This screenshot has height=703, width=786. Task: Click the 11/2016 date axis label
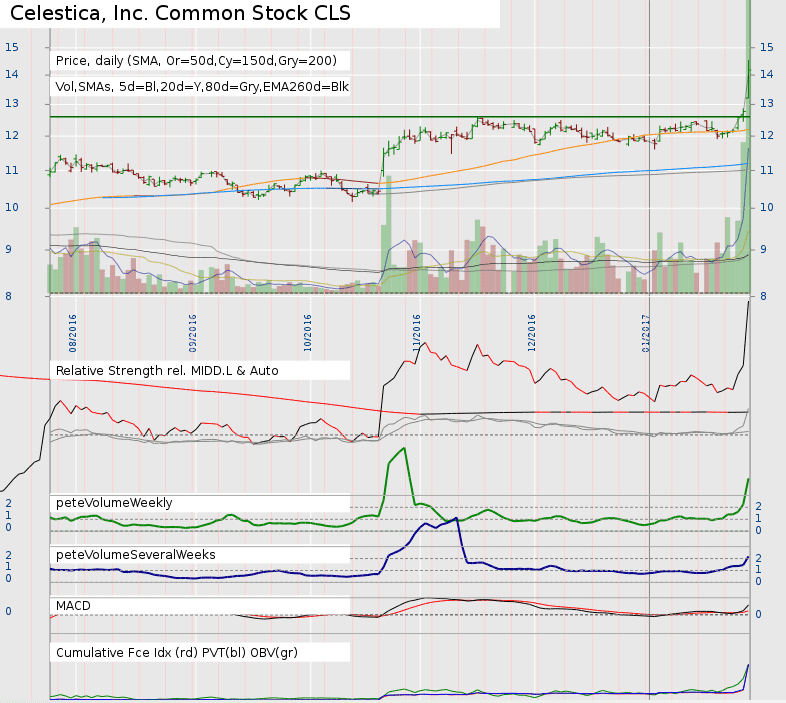(417, 333)
